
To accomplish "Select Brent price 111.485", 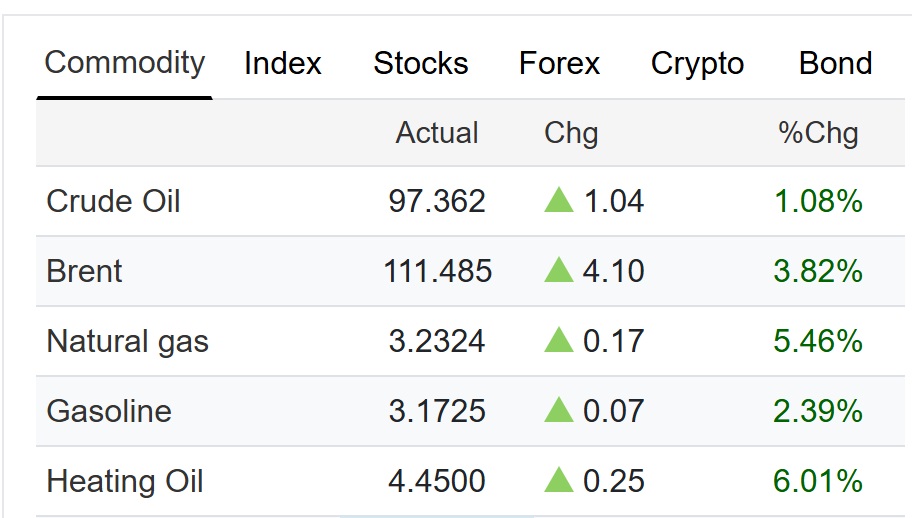I will pos(437,271).
